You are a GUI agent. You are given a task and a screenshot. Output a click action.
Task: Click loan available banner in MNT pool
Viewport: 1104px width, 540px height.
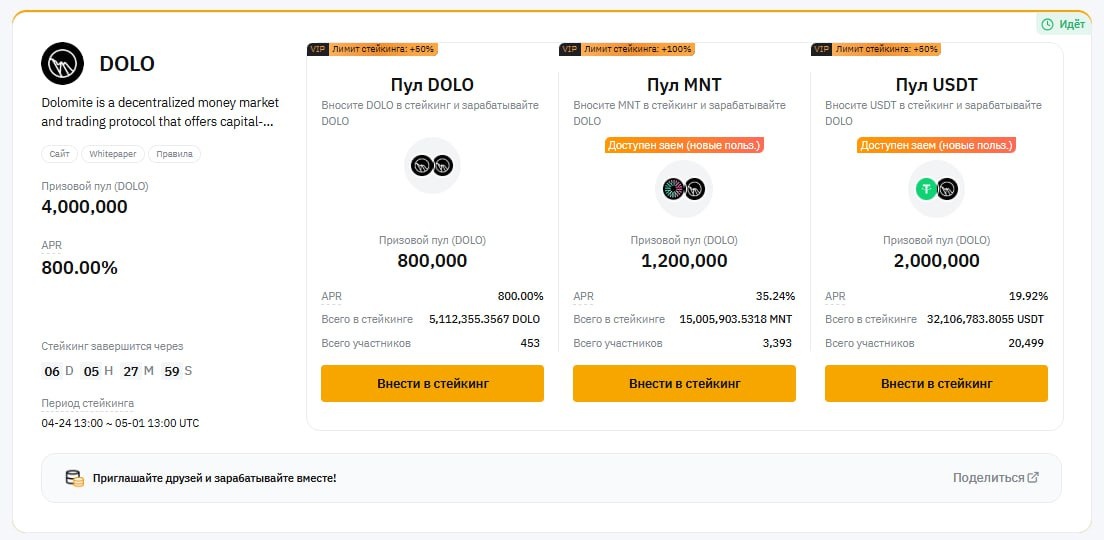tap(684, 145)
